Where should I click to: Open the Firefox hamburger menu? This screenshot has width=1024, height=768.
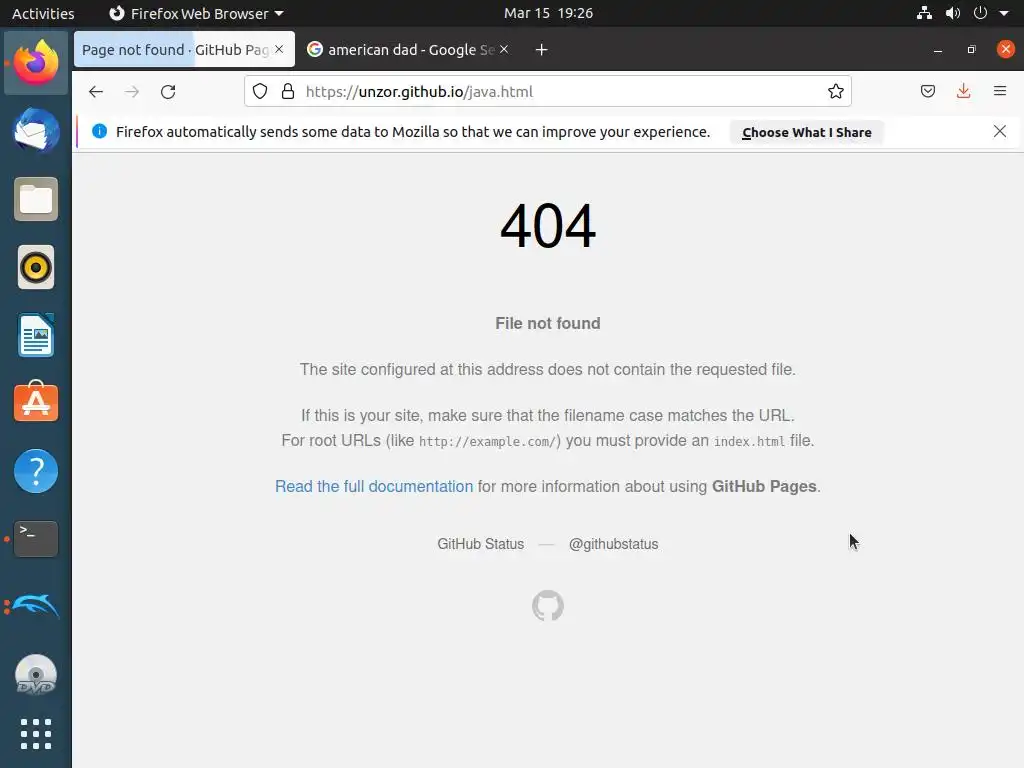pyautogui.click(x=1000, y=91)
